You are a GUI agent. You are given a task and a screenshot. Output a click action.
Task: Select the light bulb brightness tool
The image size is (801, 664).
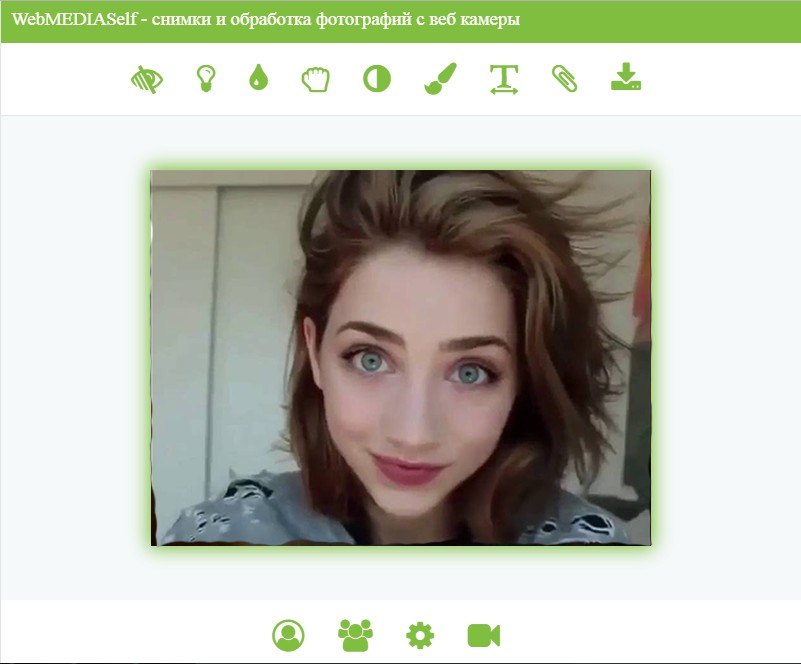[206, 79]
